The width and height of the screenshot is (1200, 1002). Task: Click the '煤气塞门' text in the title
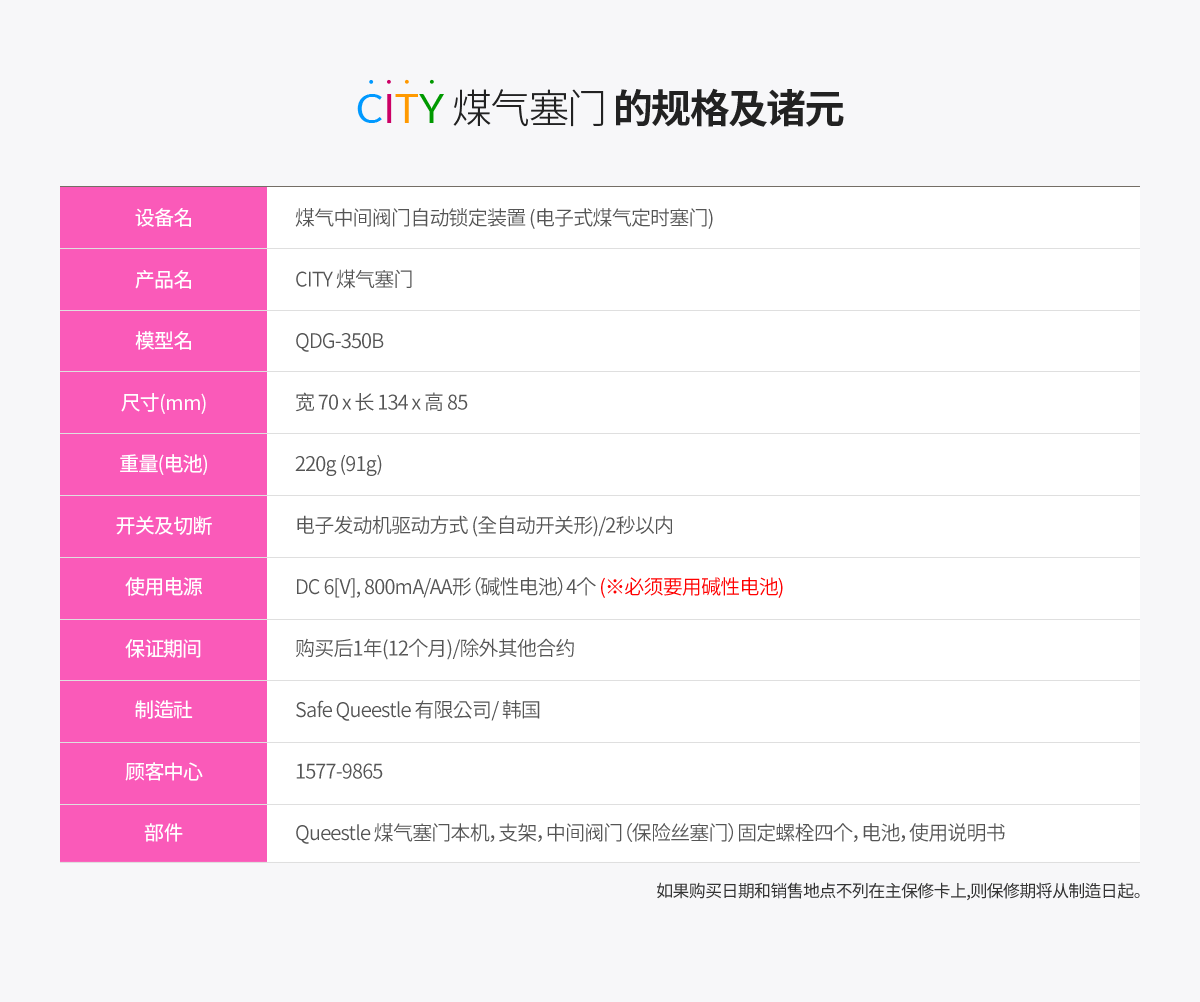click(x=529, y=109)
